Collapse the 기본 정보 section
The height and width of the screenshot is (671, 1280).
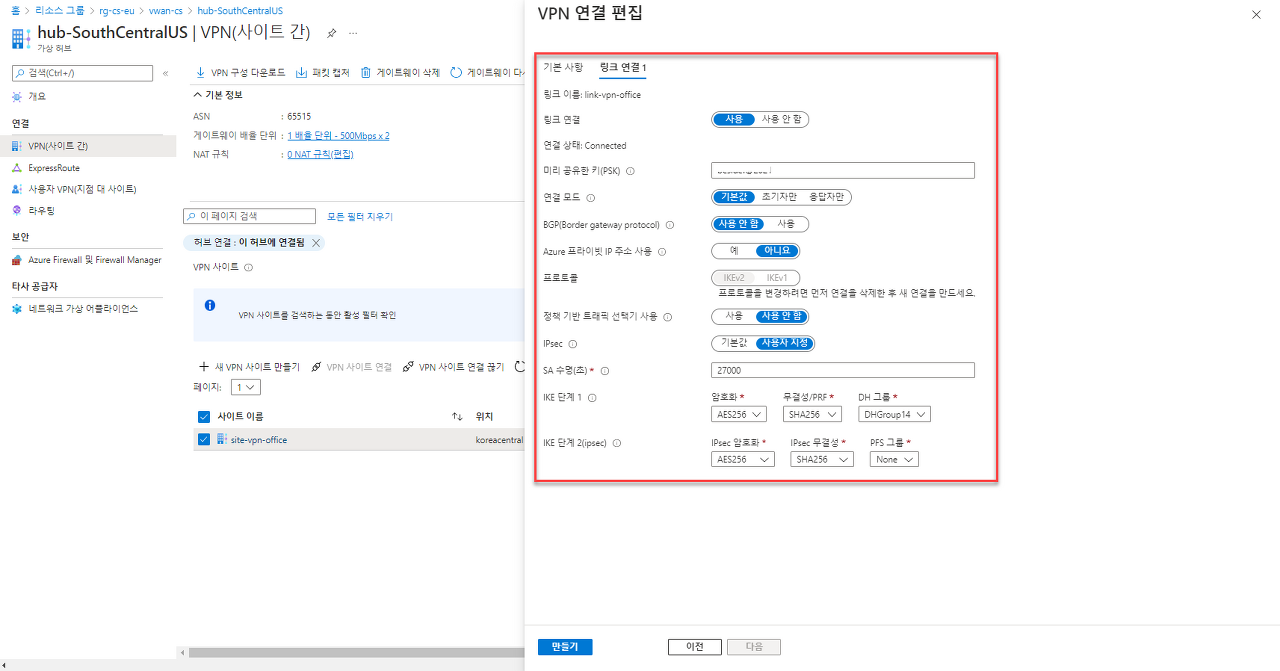pyautogui.click(x=218, y=95)
